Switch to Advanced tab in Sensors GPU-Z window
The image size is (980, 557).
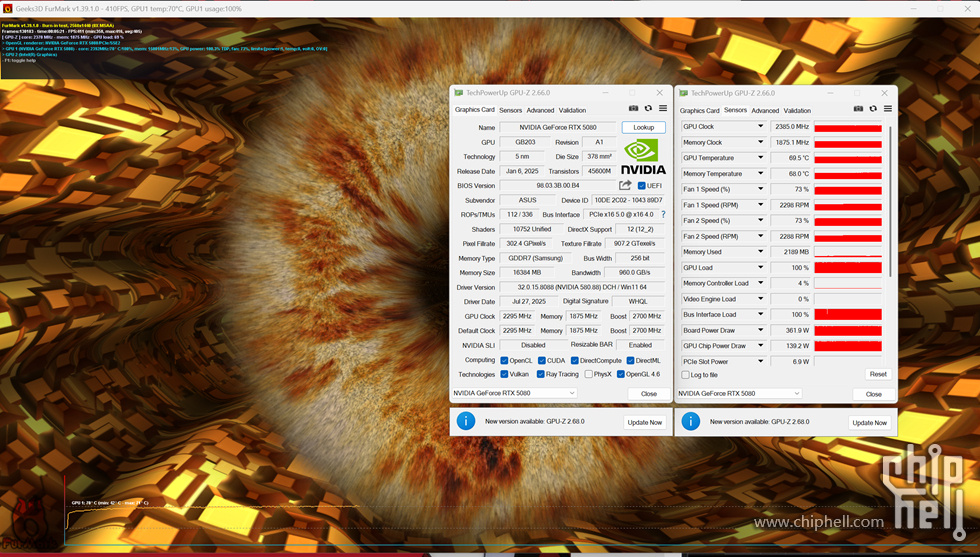click(765, 111)
